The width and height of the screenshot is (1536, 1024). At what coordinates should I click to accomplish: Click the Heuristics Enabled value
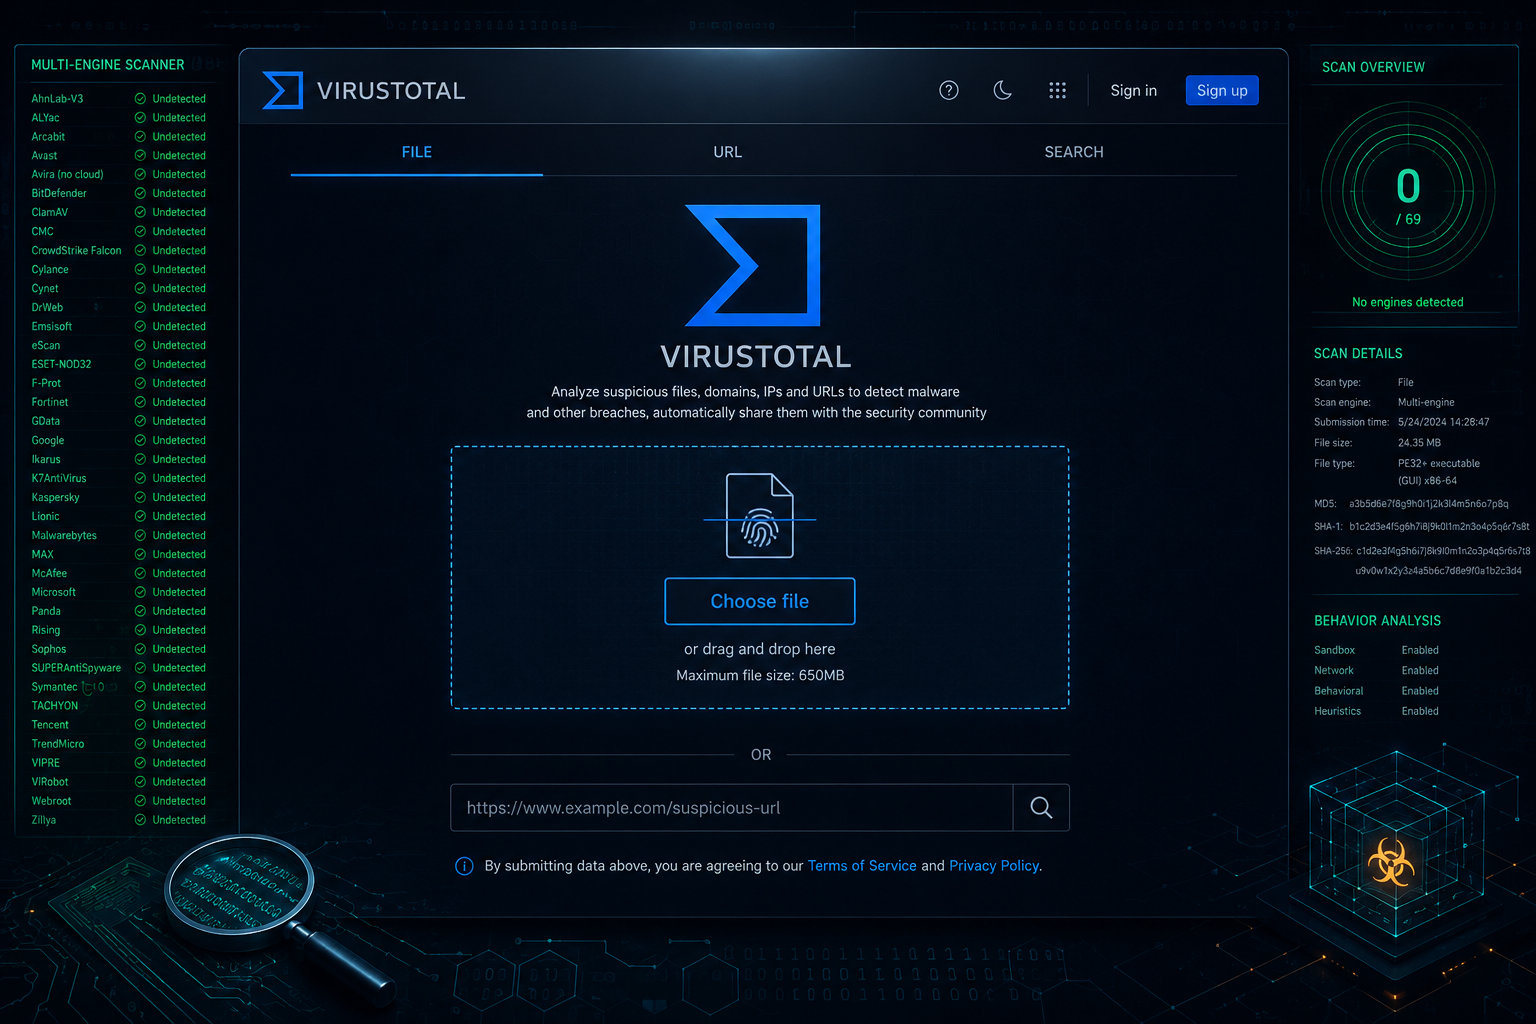coord(1420,712)
